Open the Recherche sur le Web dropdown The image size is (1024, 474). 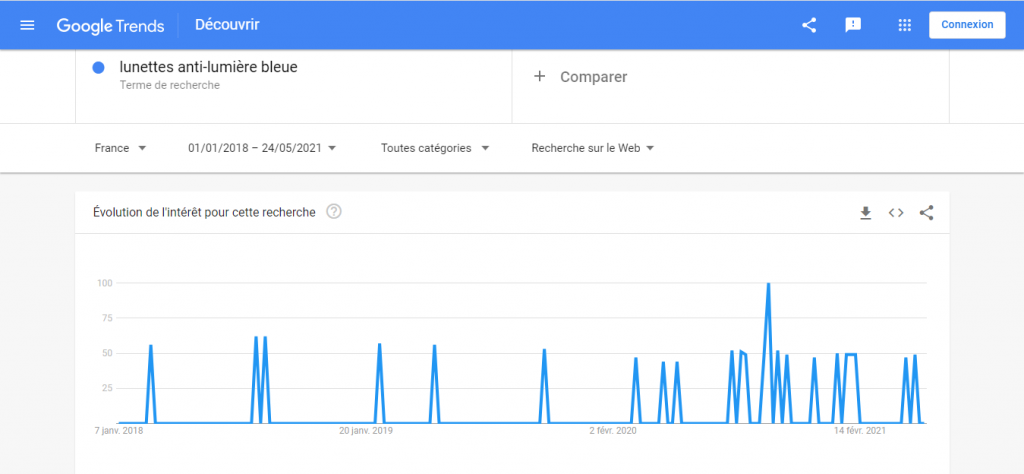coord(593,148)
